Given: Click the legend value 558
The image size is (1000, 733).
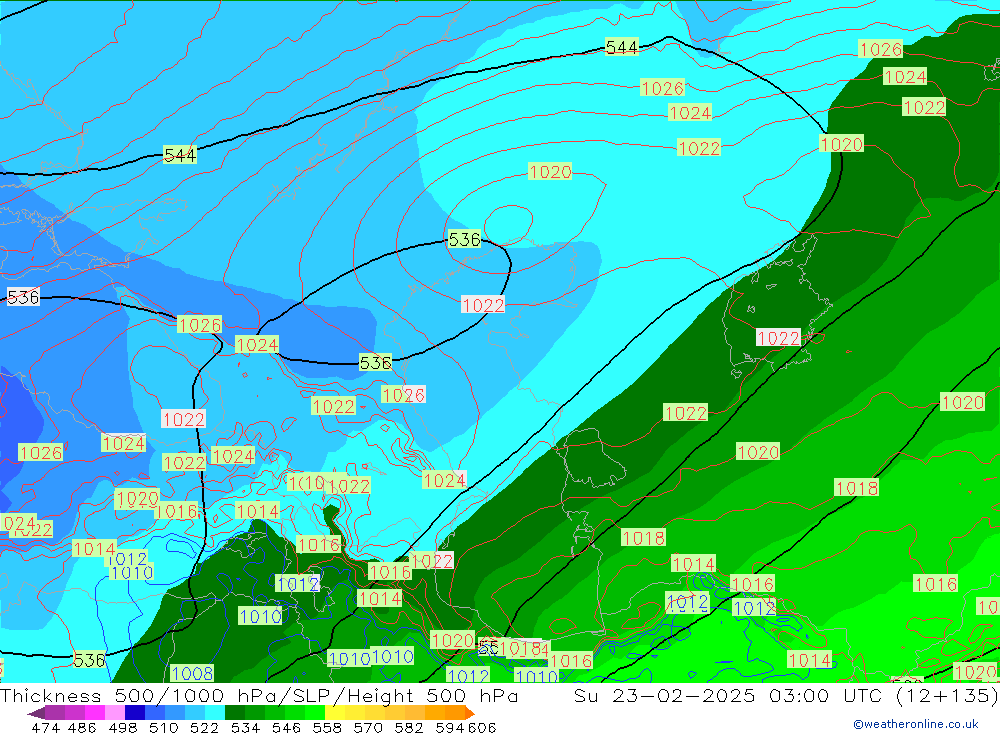Looking at the screenshot, I should point(327,728).
